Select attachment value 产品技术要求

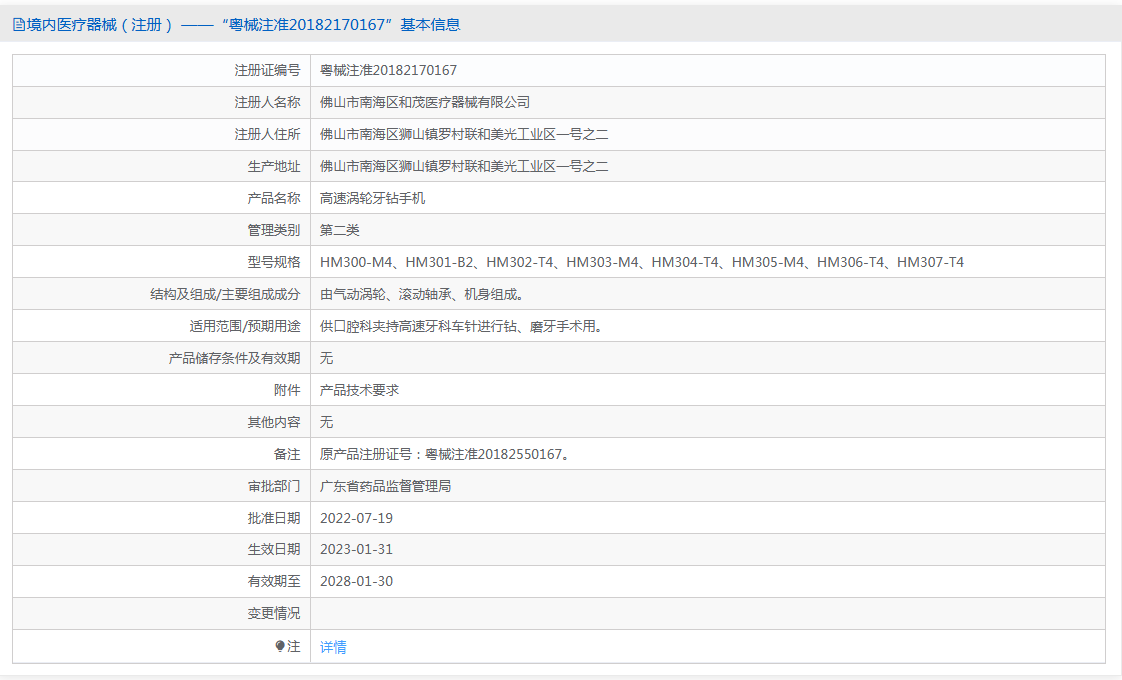(x=359, y=390)
